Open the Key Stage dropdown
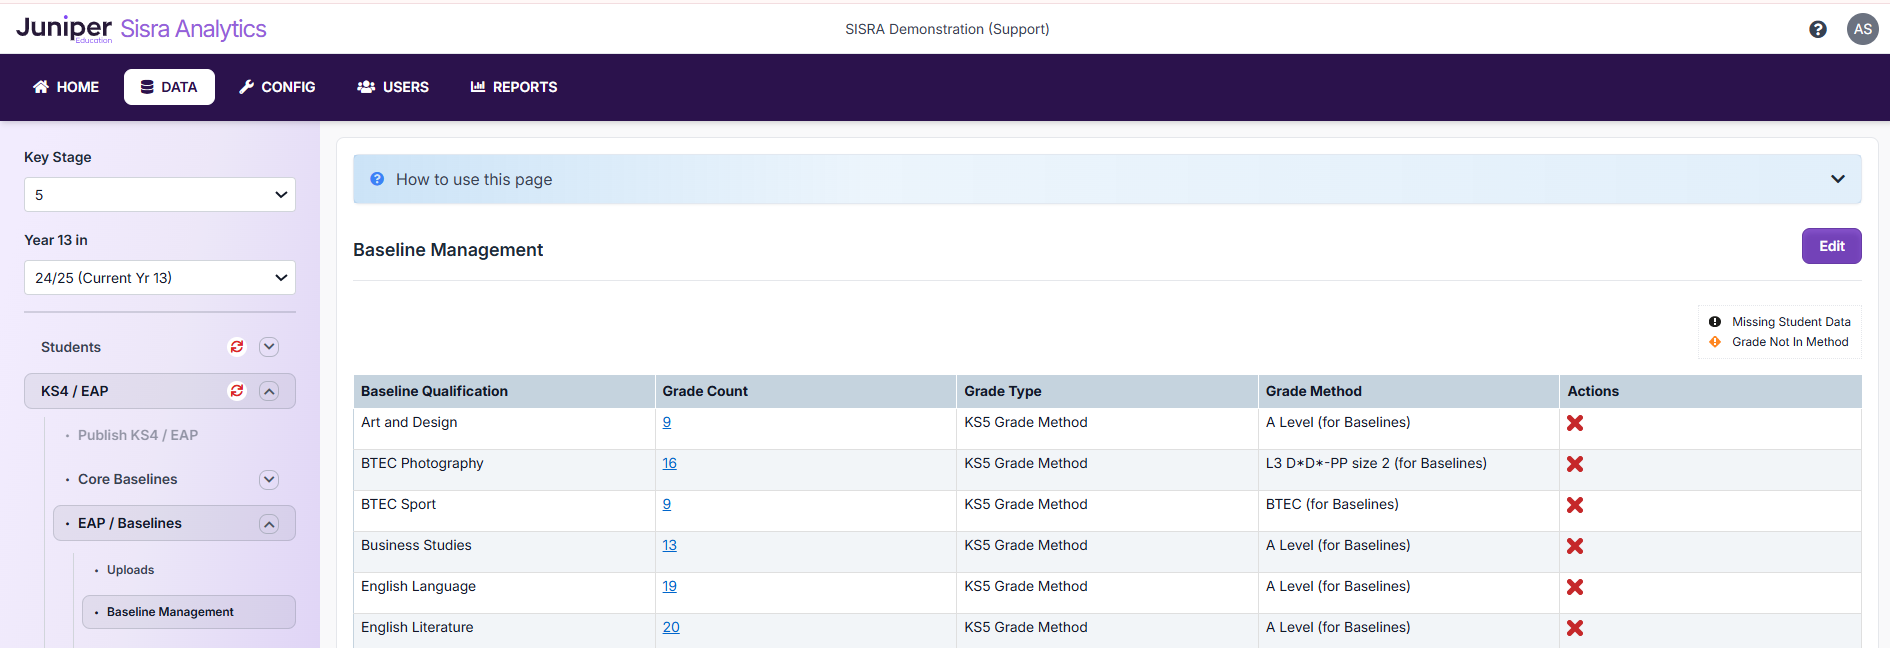 pos(160,195)
